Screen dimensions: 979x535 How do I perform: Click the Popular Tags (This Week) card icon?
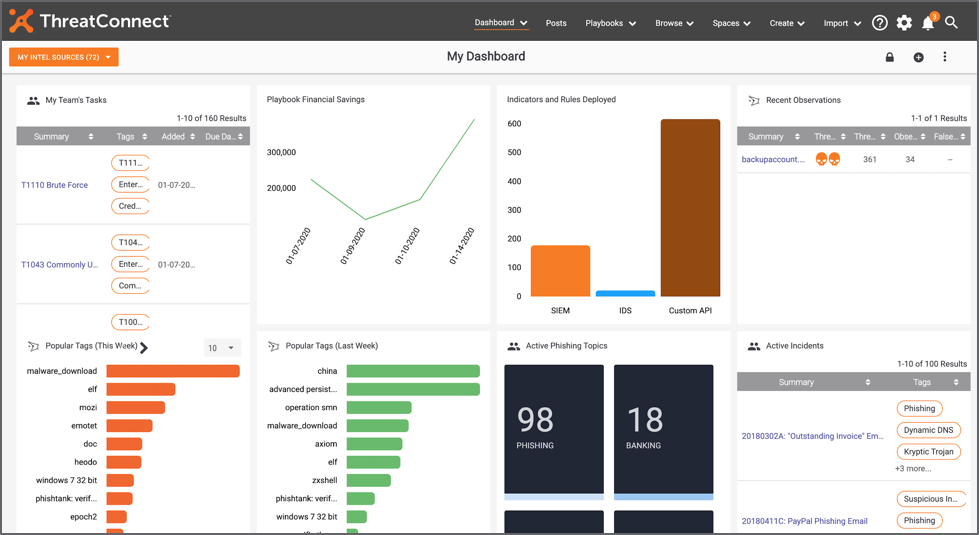(33, 346)
